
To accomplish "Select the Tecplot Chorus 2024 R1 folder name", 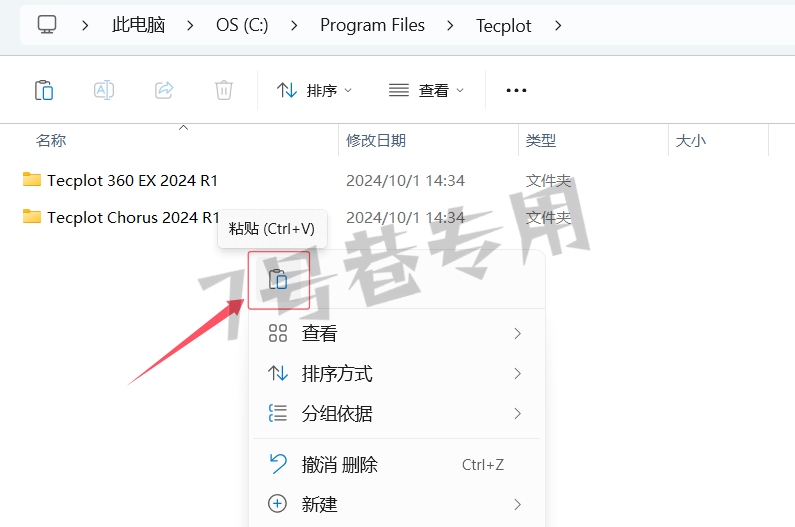I will pyautogui.click(x=133, y=218).
